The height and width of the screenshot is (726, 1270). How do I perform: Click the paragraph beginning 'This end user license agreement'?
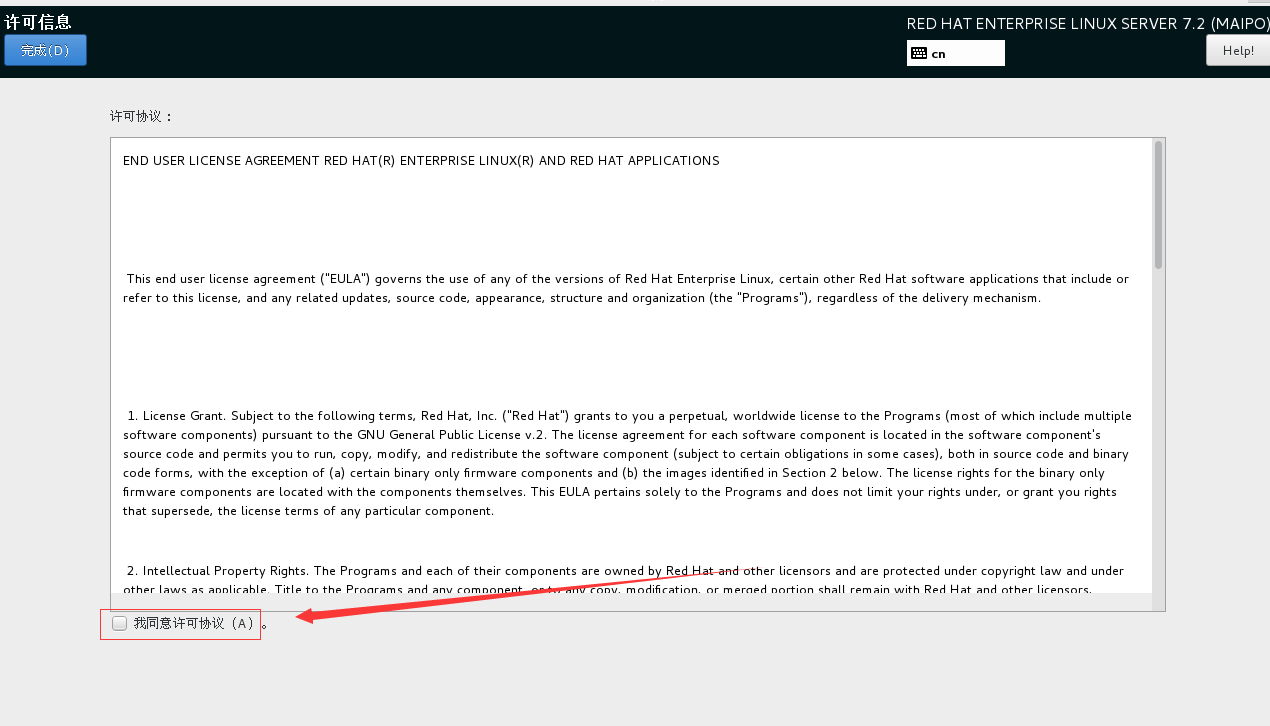[x=626, y=288]
